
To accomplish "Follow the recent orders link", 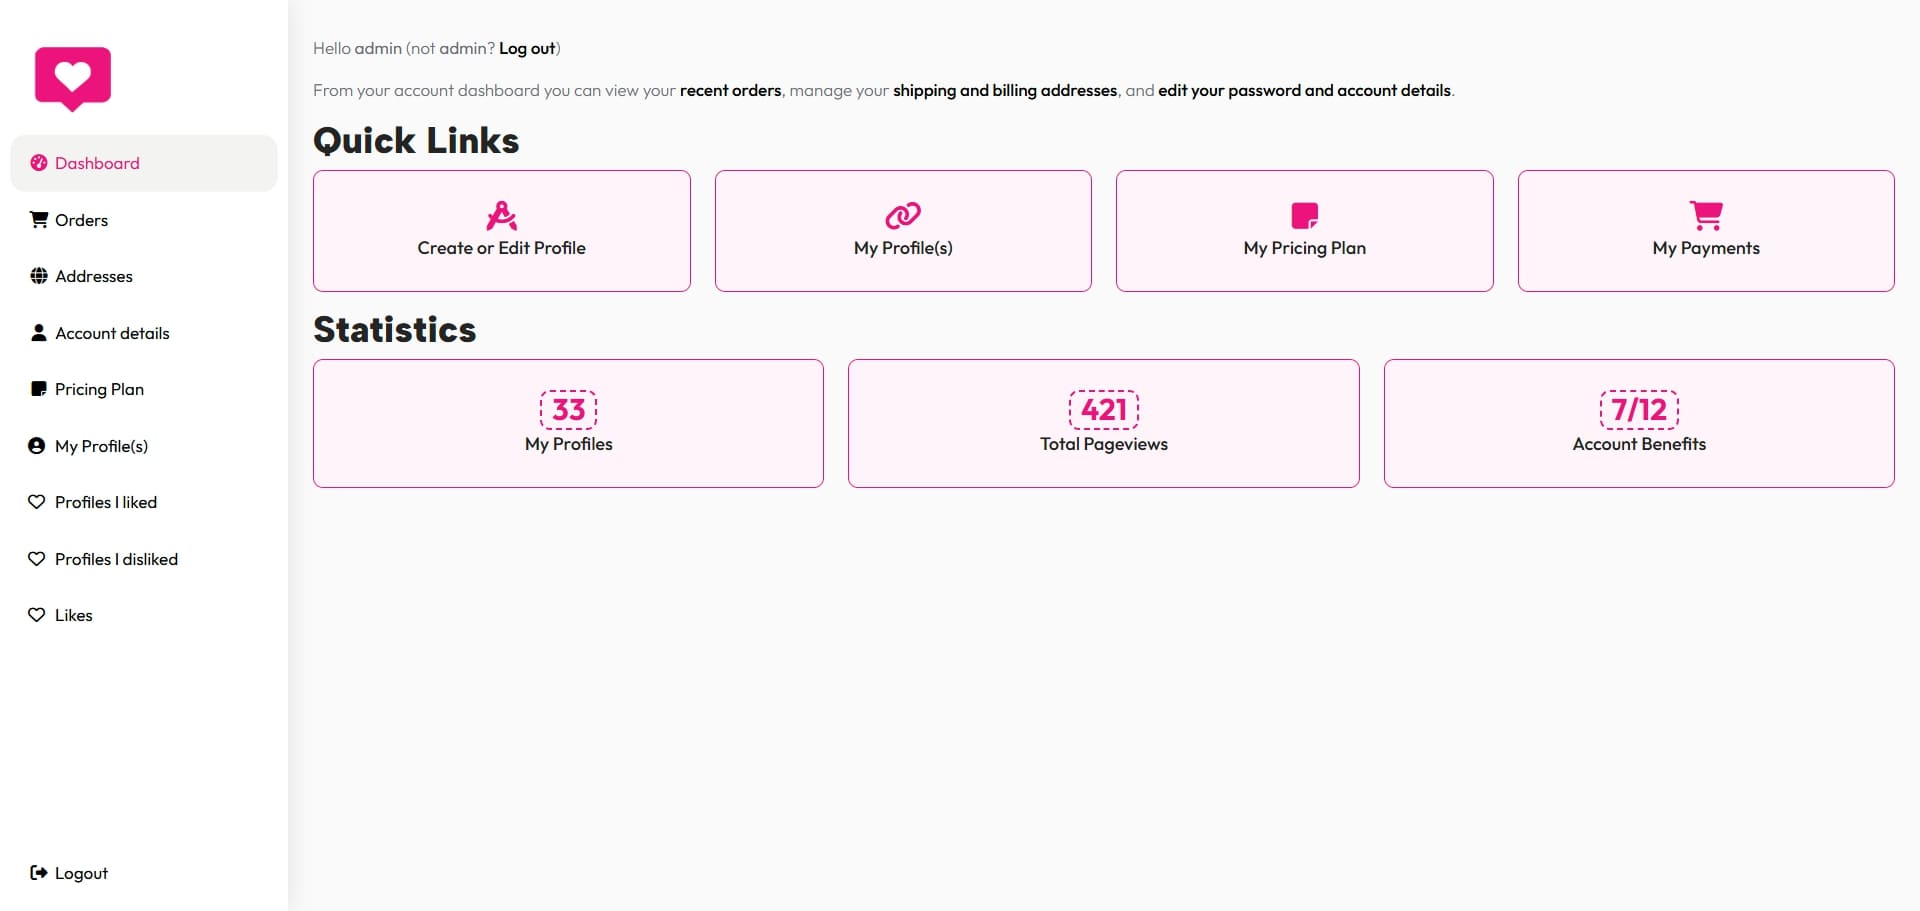I will point(730,90).
